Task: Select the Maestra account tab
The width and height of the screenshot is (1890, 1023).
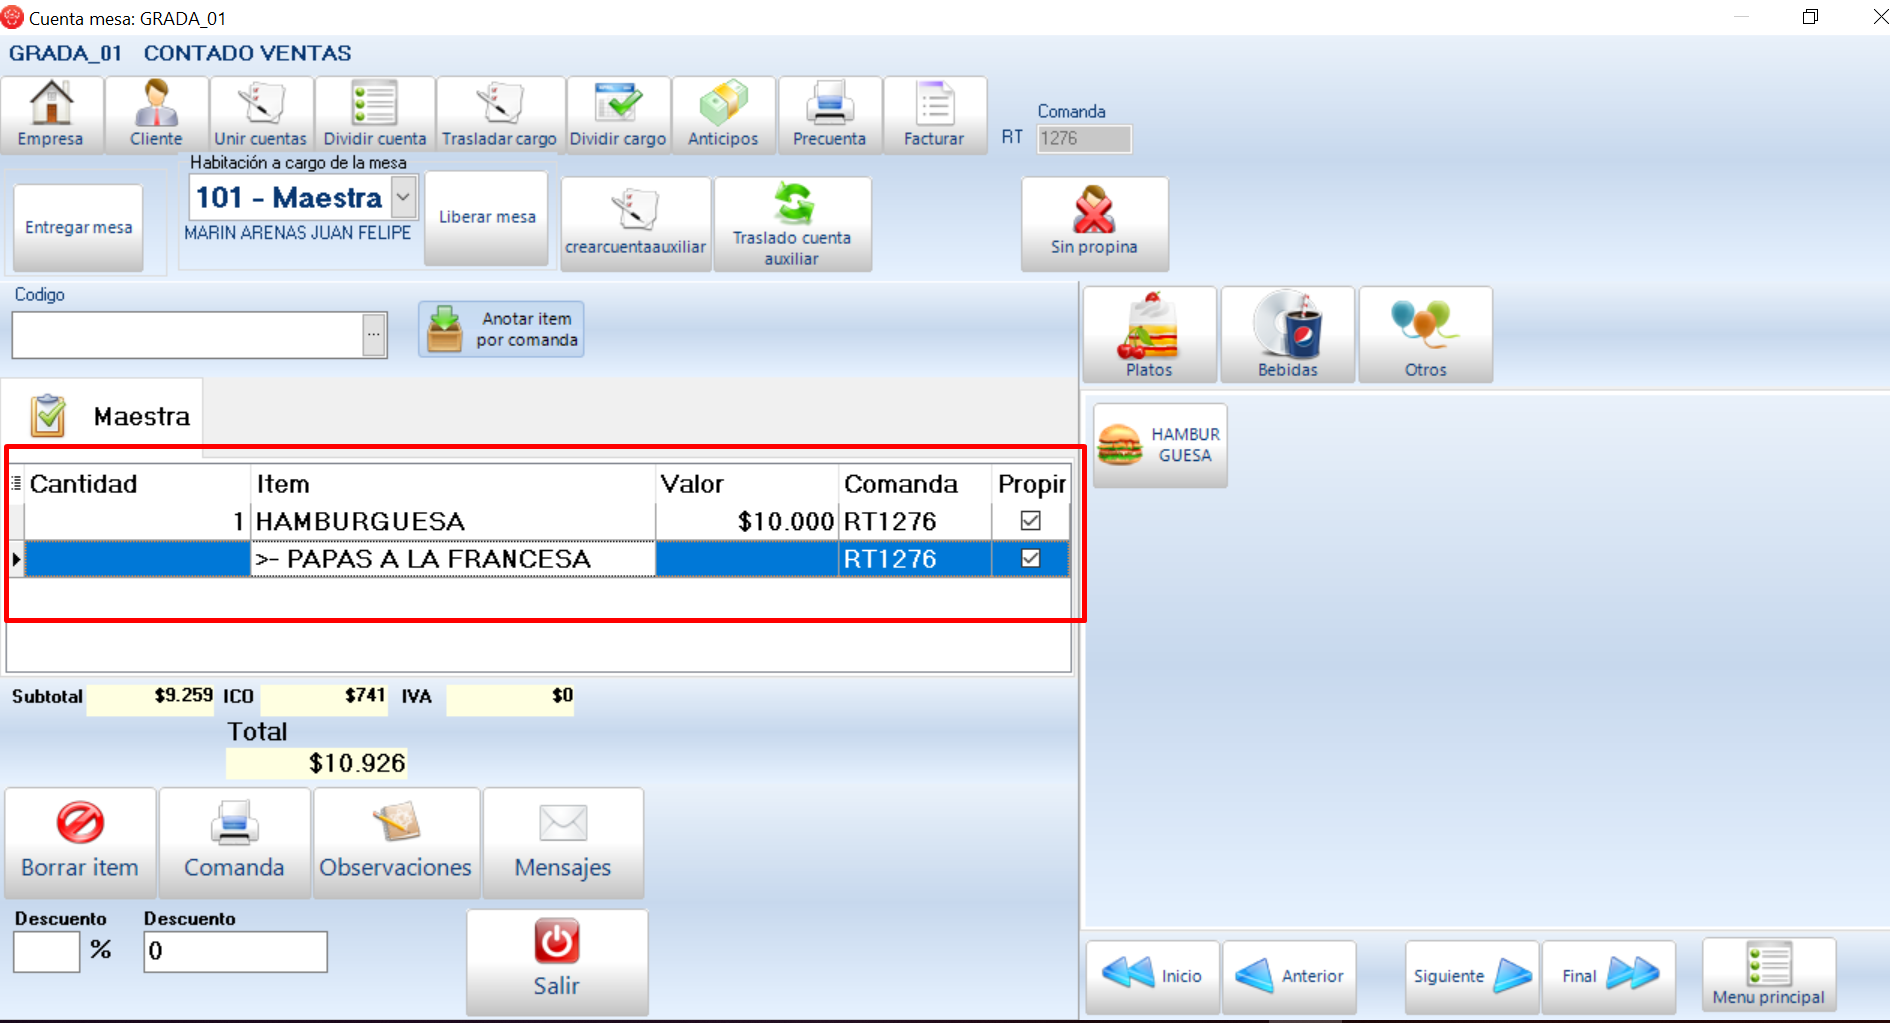Action: [110, 416]
